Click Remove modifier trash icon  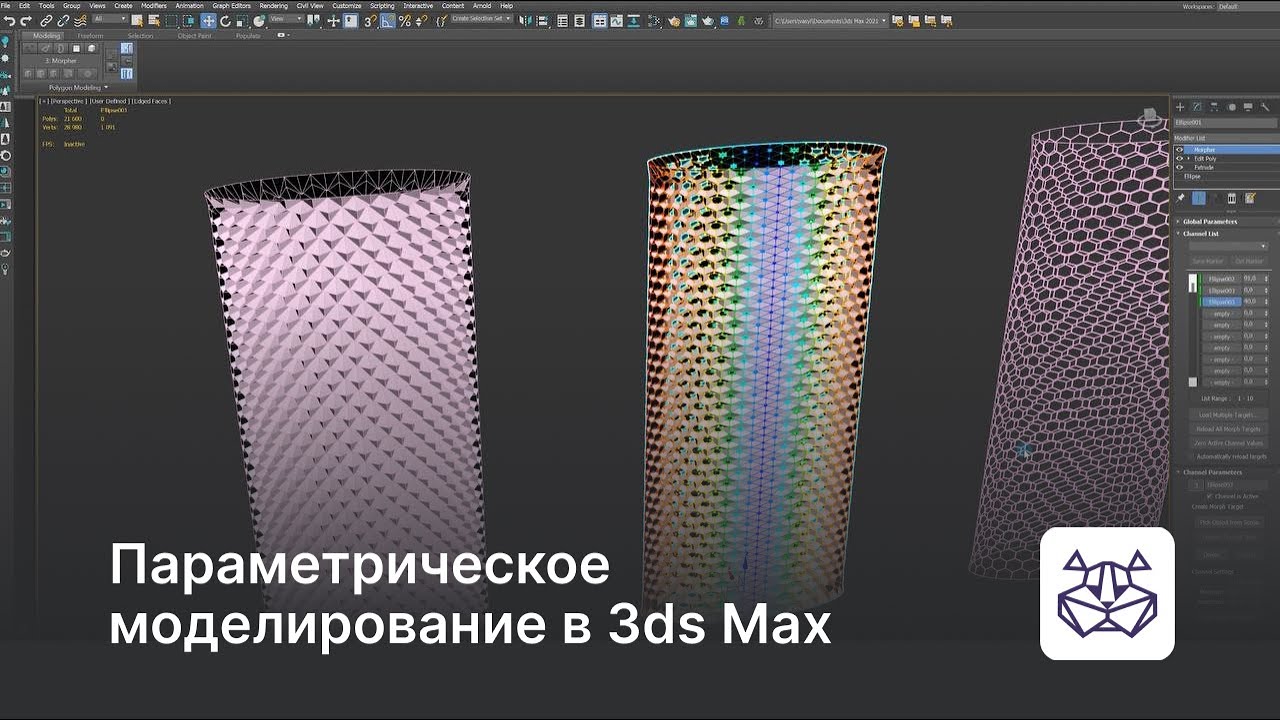(x=1232, y=198)
